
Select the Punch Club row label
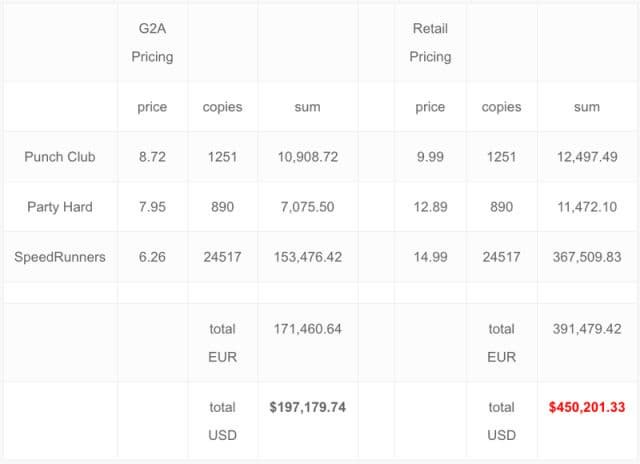click(59, 157)
